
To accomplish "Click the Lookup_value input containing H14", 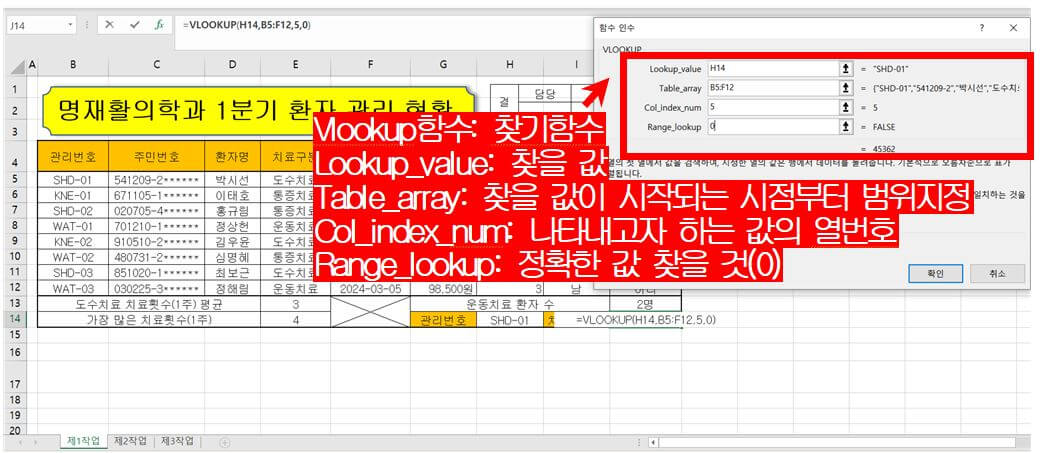I will point(773,68).
